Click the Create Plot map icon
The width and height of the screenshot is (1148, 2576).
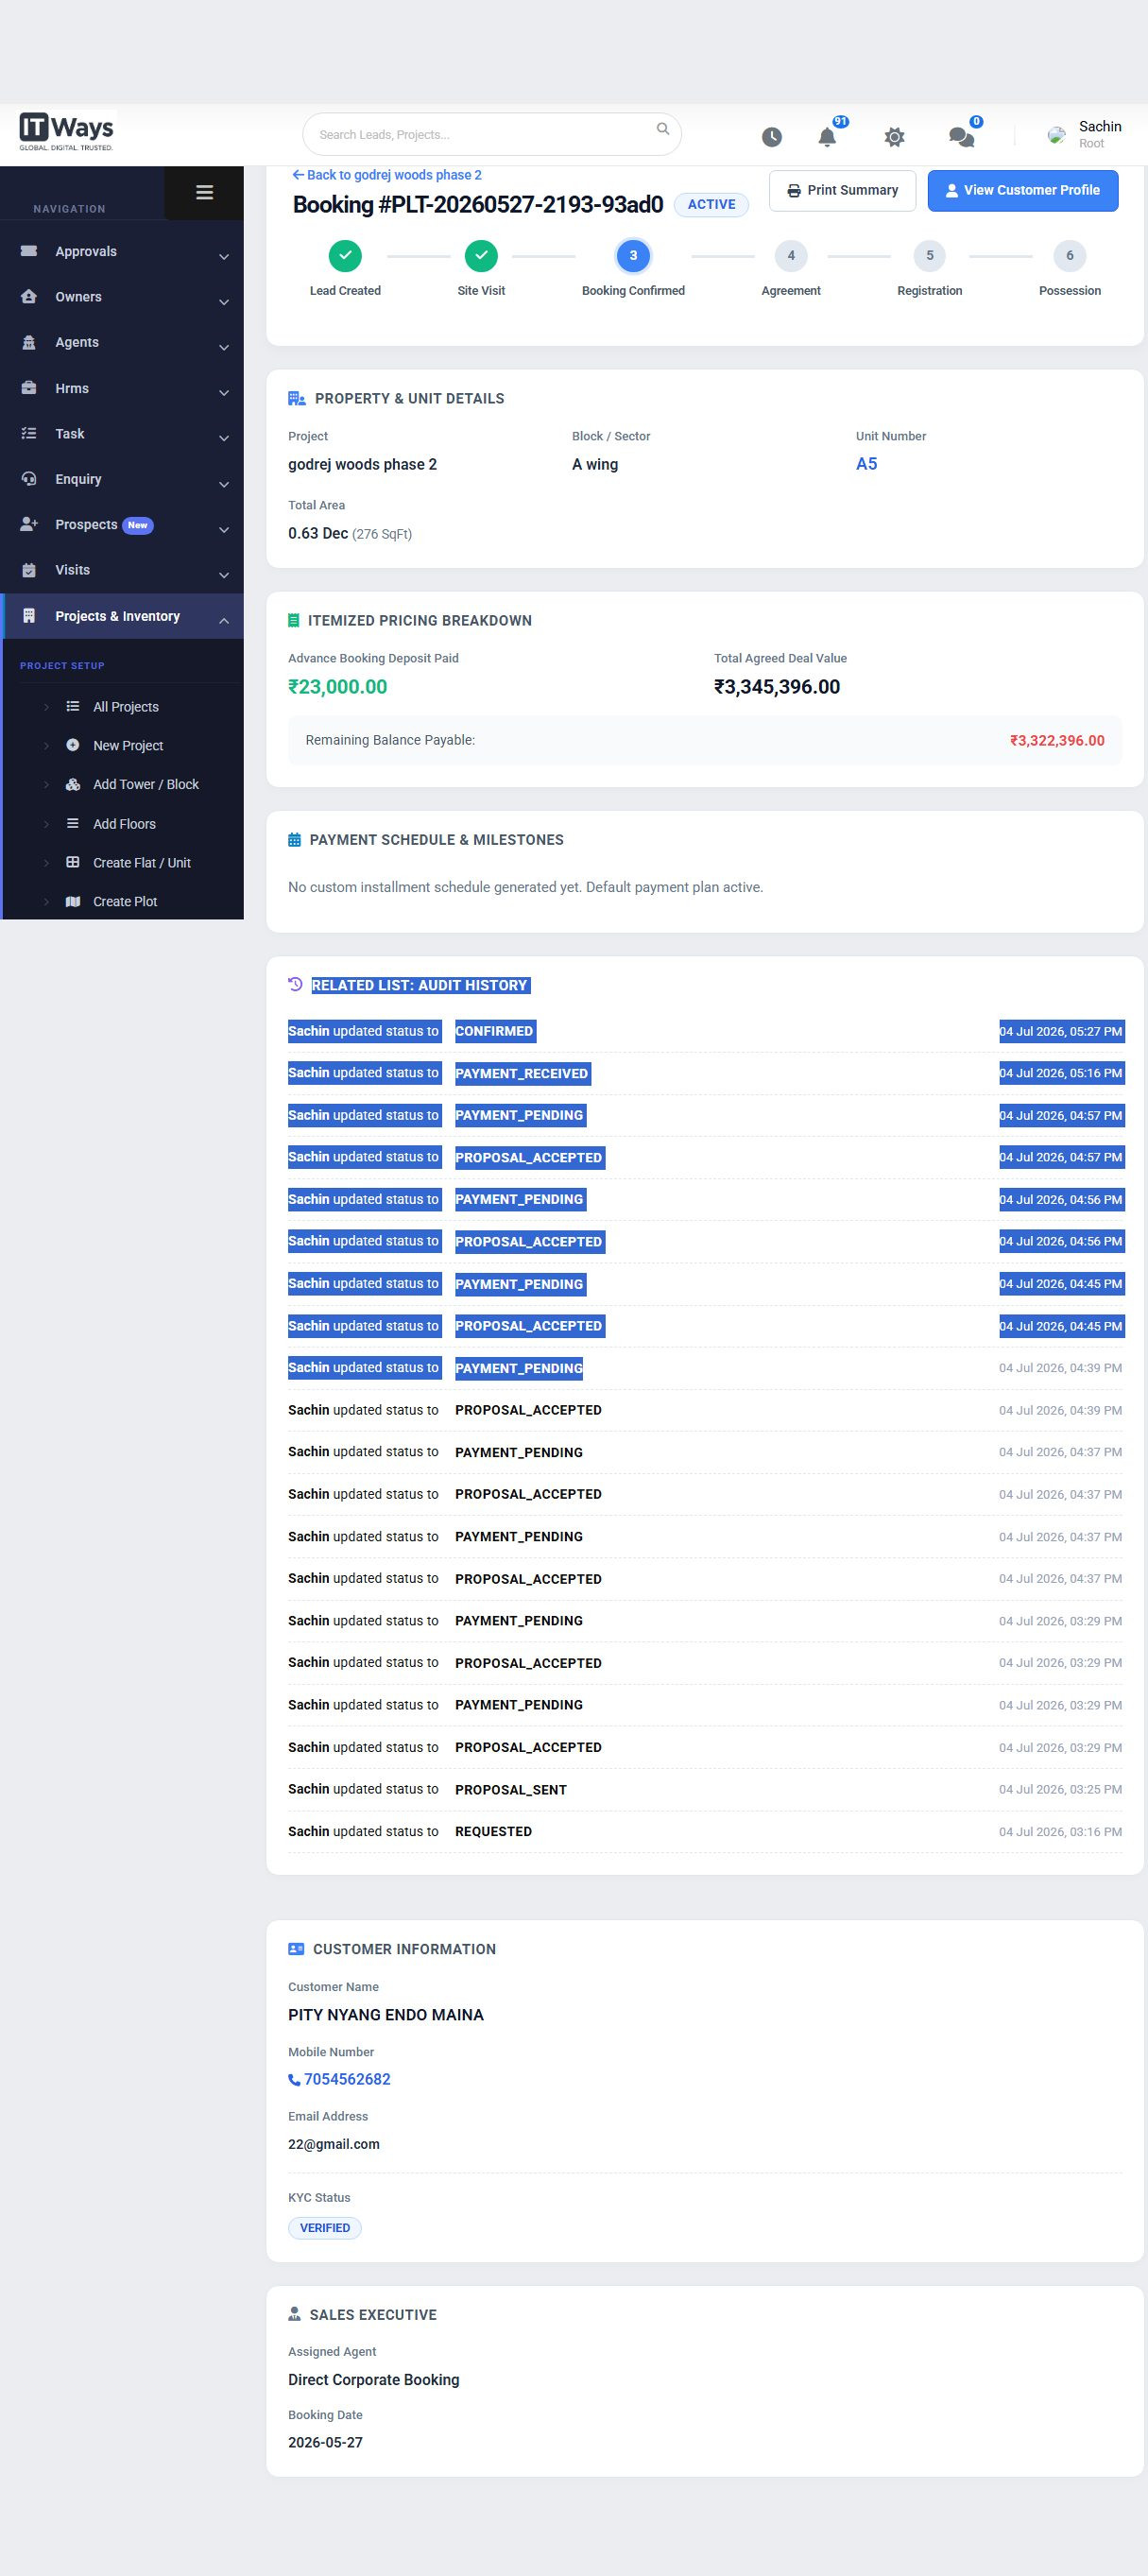(x=73, y=901)
